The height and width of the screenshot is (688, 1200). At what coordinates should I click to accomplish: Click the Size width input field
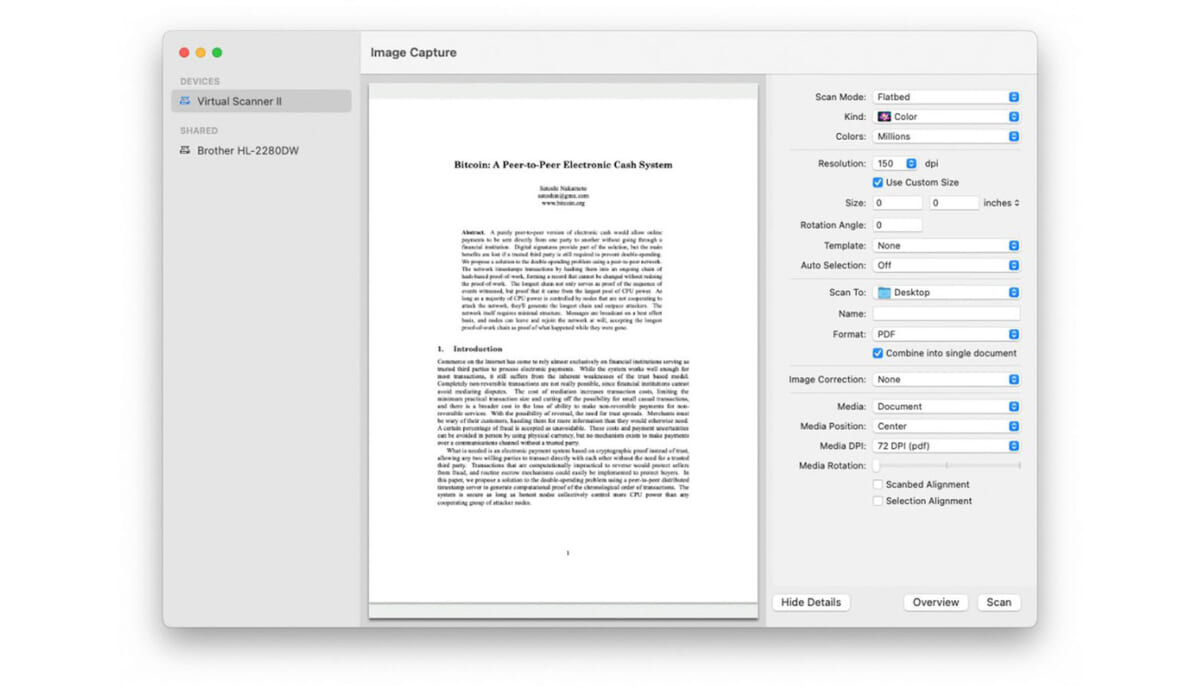pyautogui.click(x=897, y=203)
